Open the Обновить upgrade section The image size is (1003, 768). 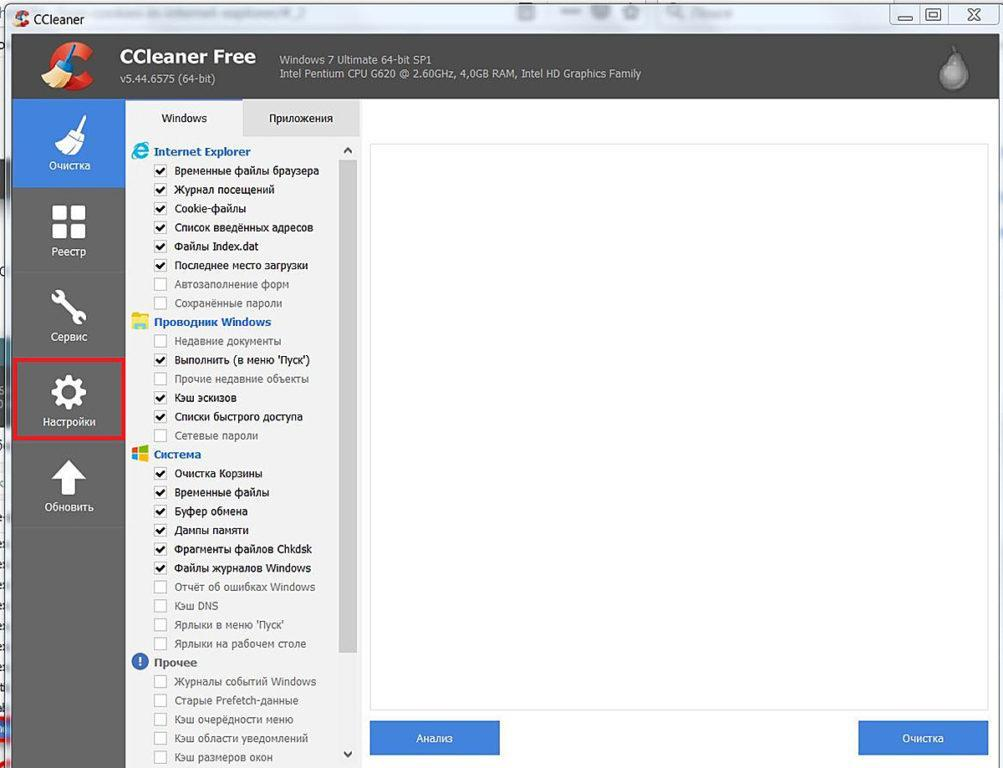68,485
